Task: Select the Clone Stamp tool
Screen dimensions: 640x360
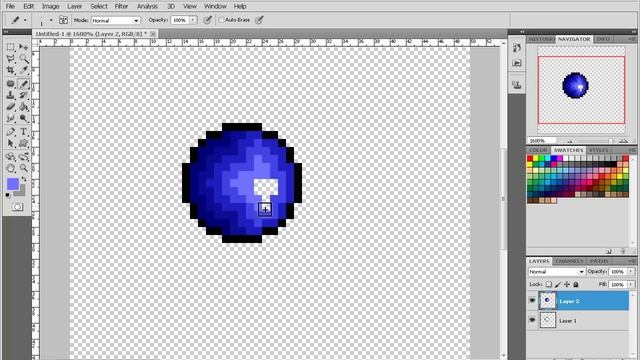Action: pyautogui.click(x=11, y=95)
